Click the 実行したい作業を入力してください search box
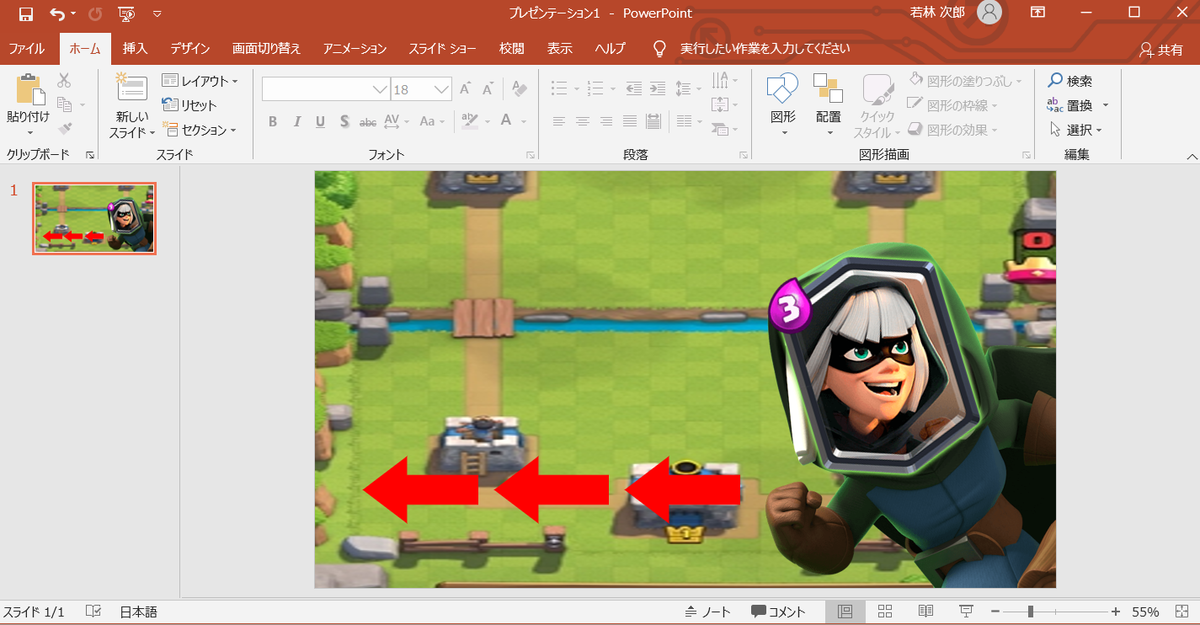 [x=765, y=49]
